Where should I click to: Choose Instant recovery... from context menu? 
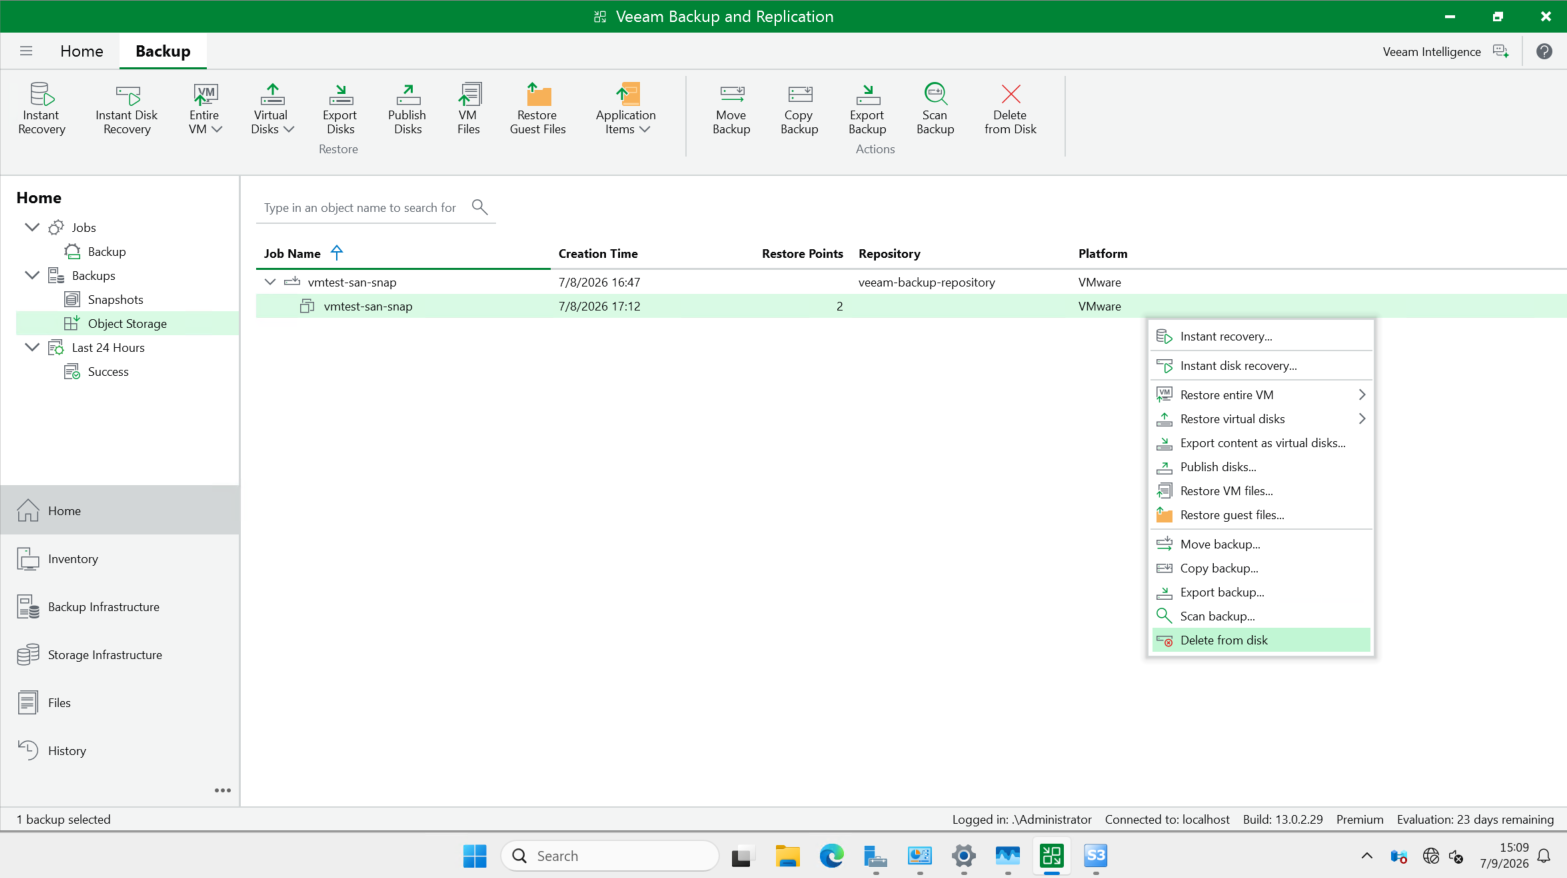coord(1261,336)
